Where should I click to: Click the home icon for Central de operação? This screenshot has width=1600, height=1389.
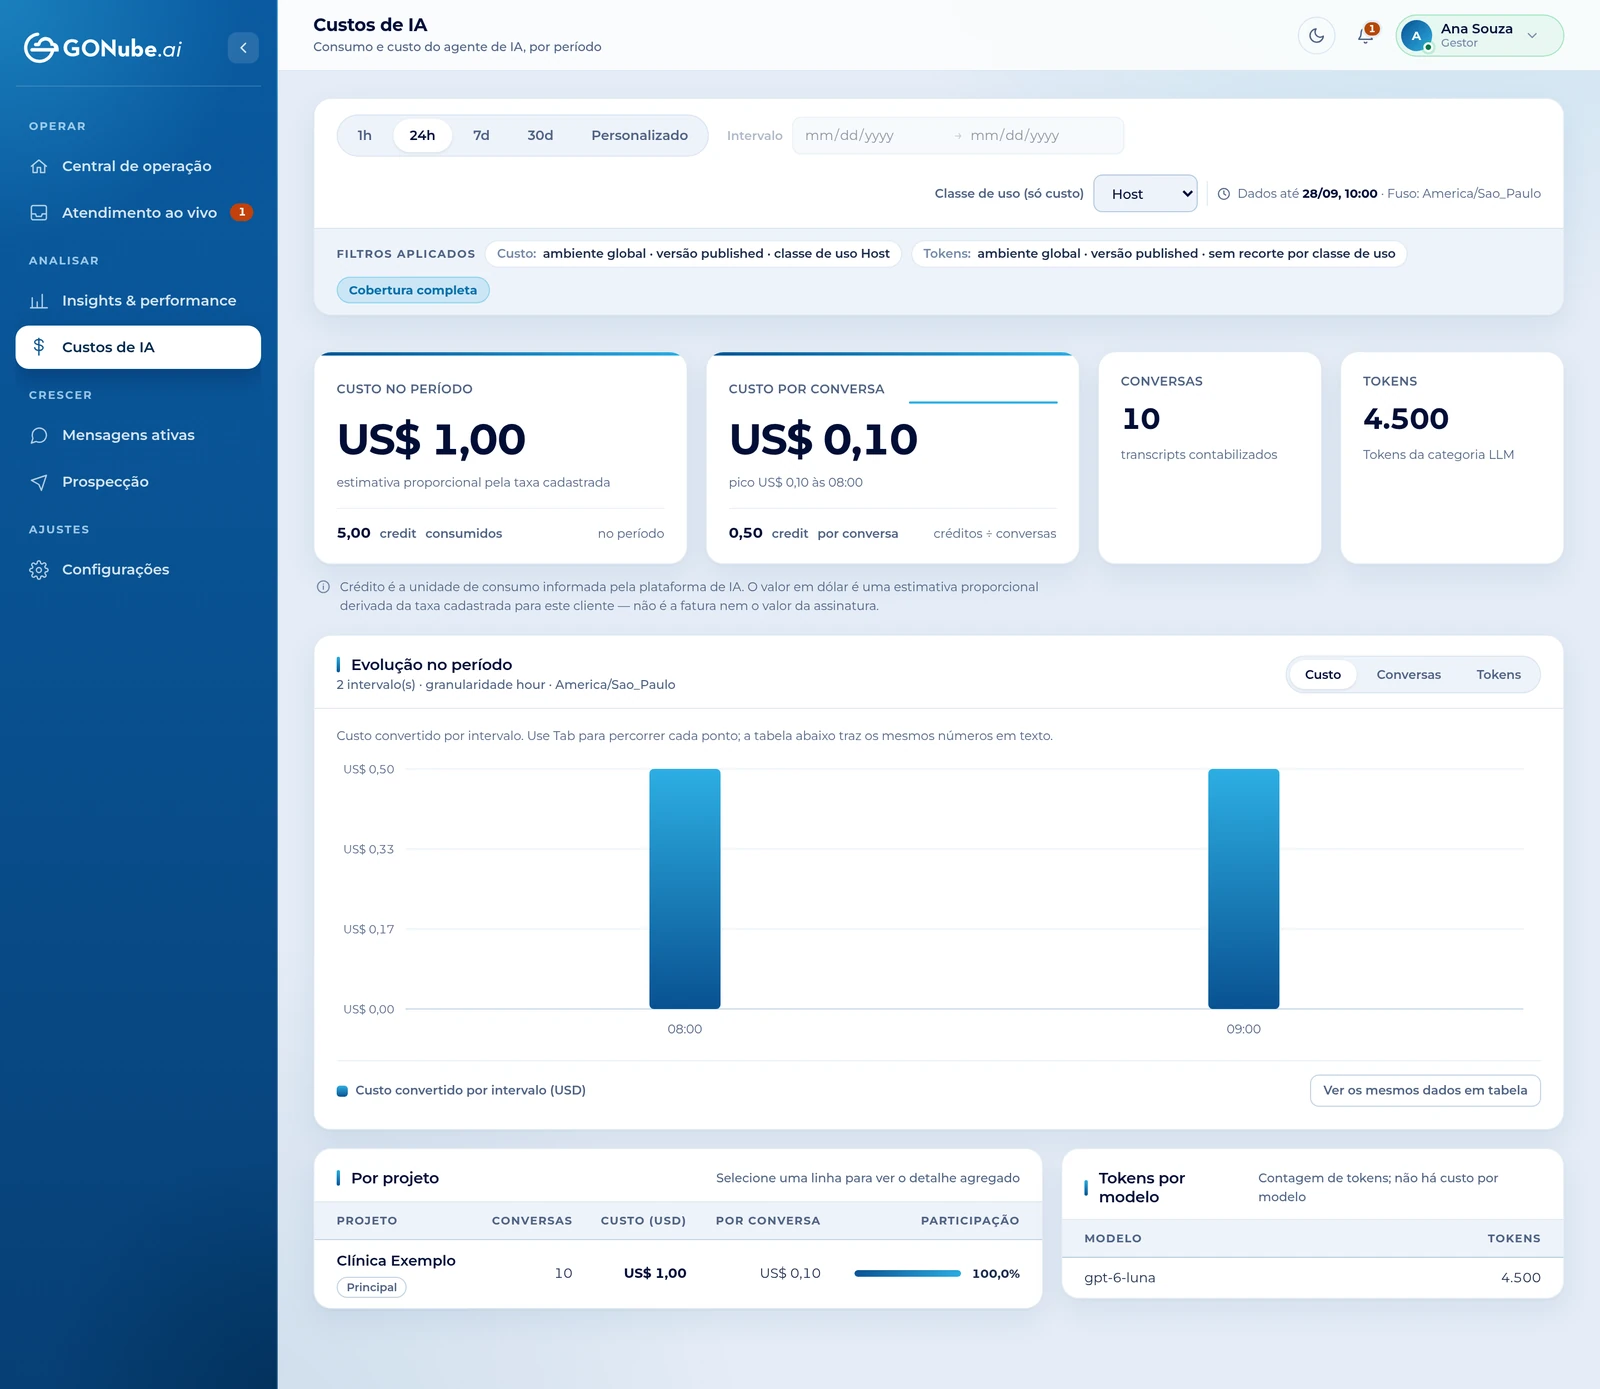tap(39, 166)
